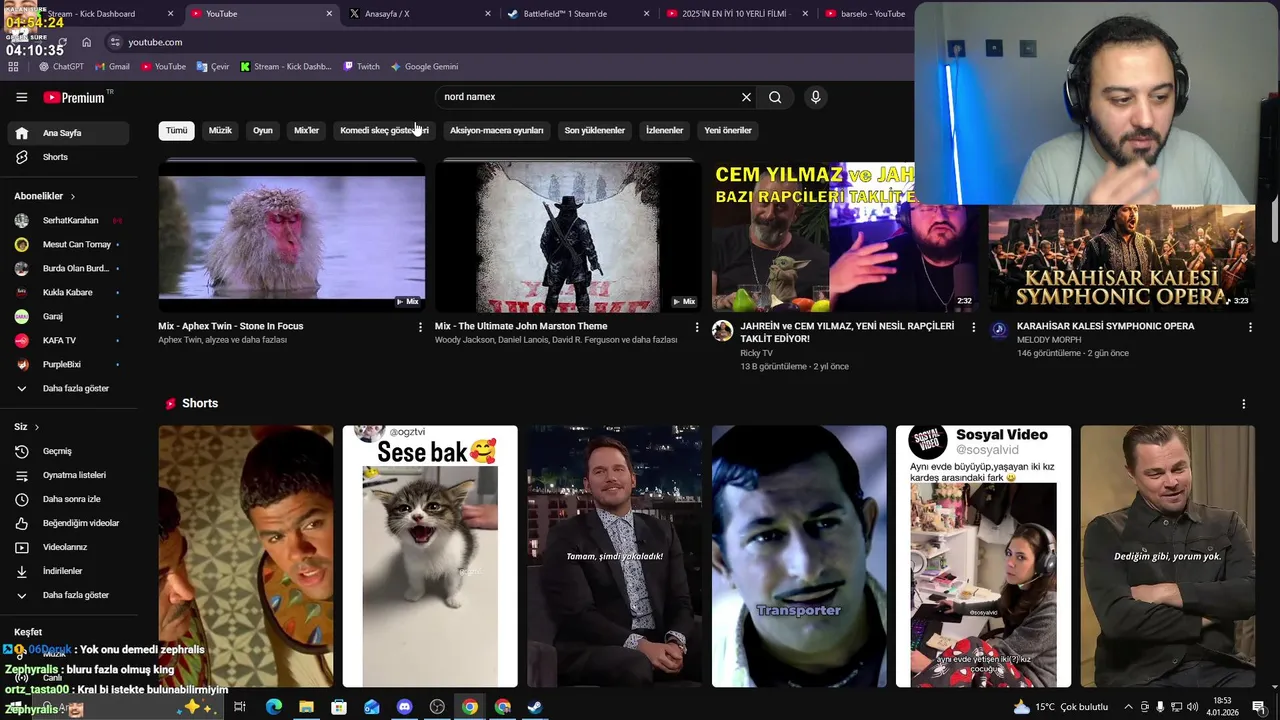Open the Transporter Short thumbnail
The image size is (1280, 720).
click(x=799, y=556)
